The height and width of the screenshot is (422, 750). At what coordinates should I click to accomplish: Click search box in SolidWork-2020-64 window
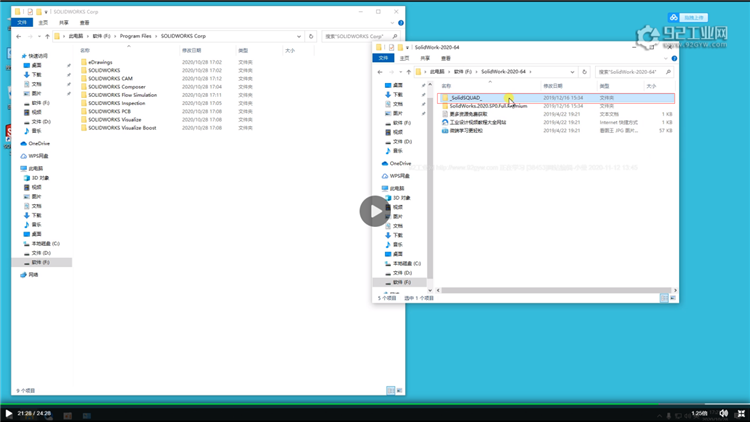click(634, 72)
